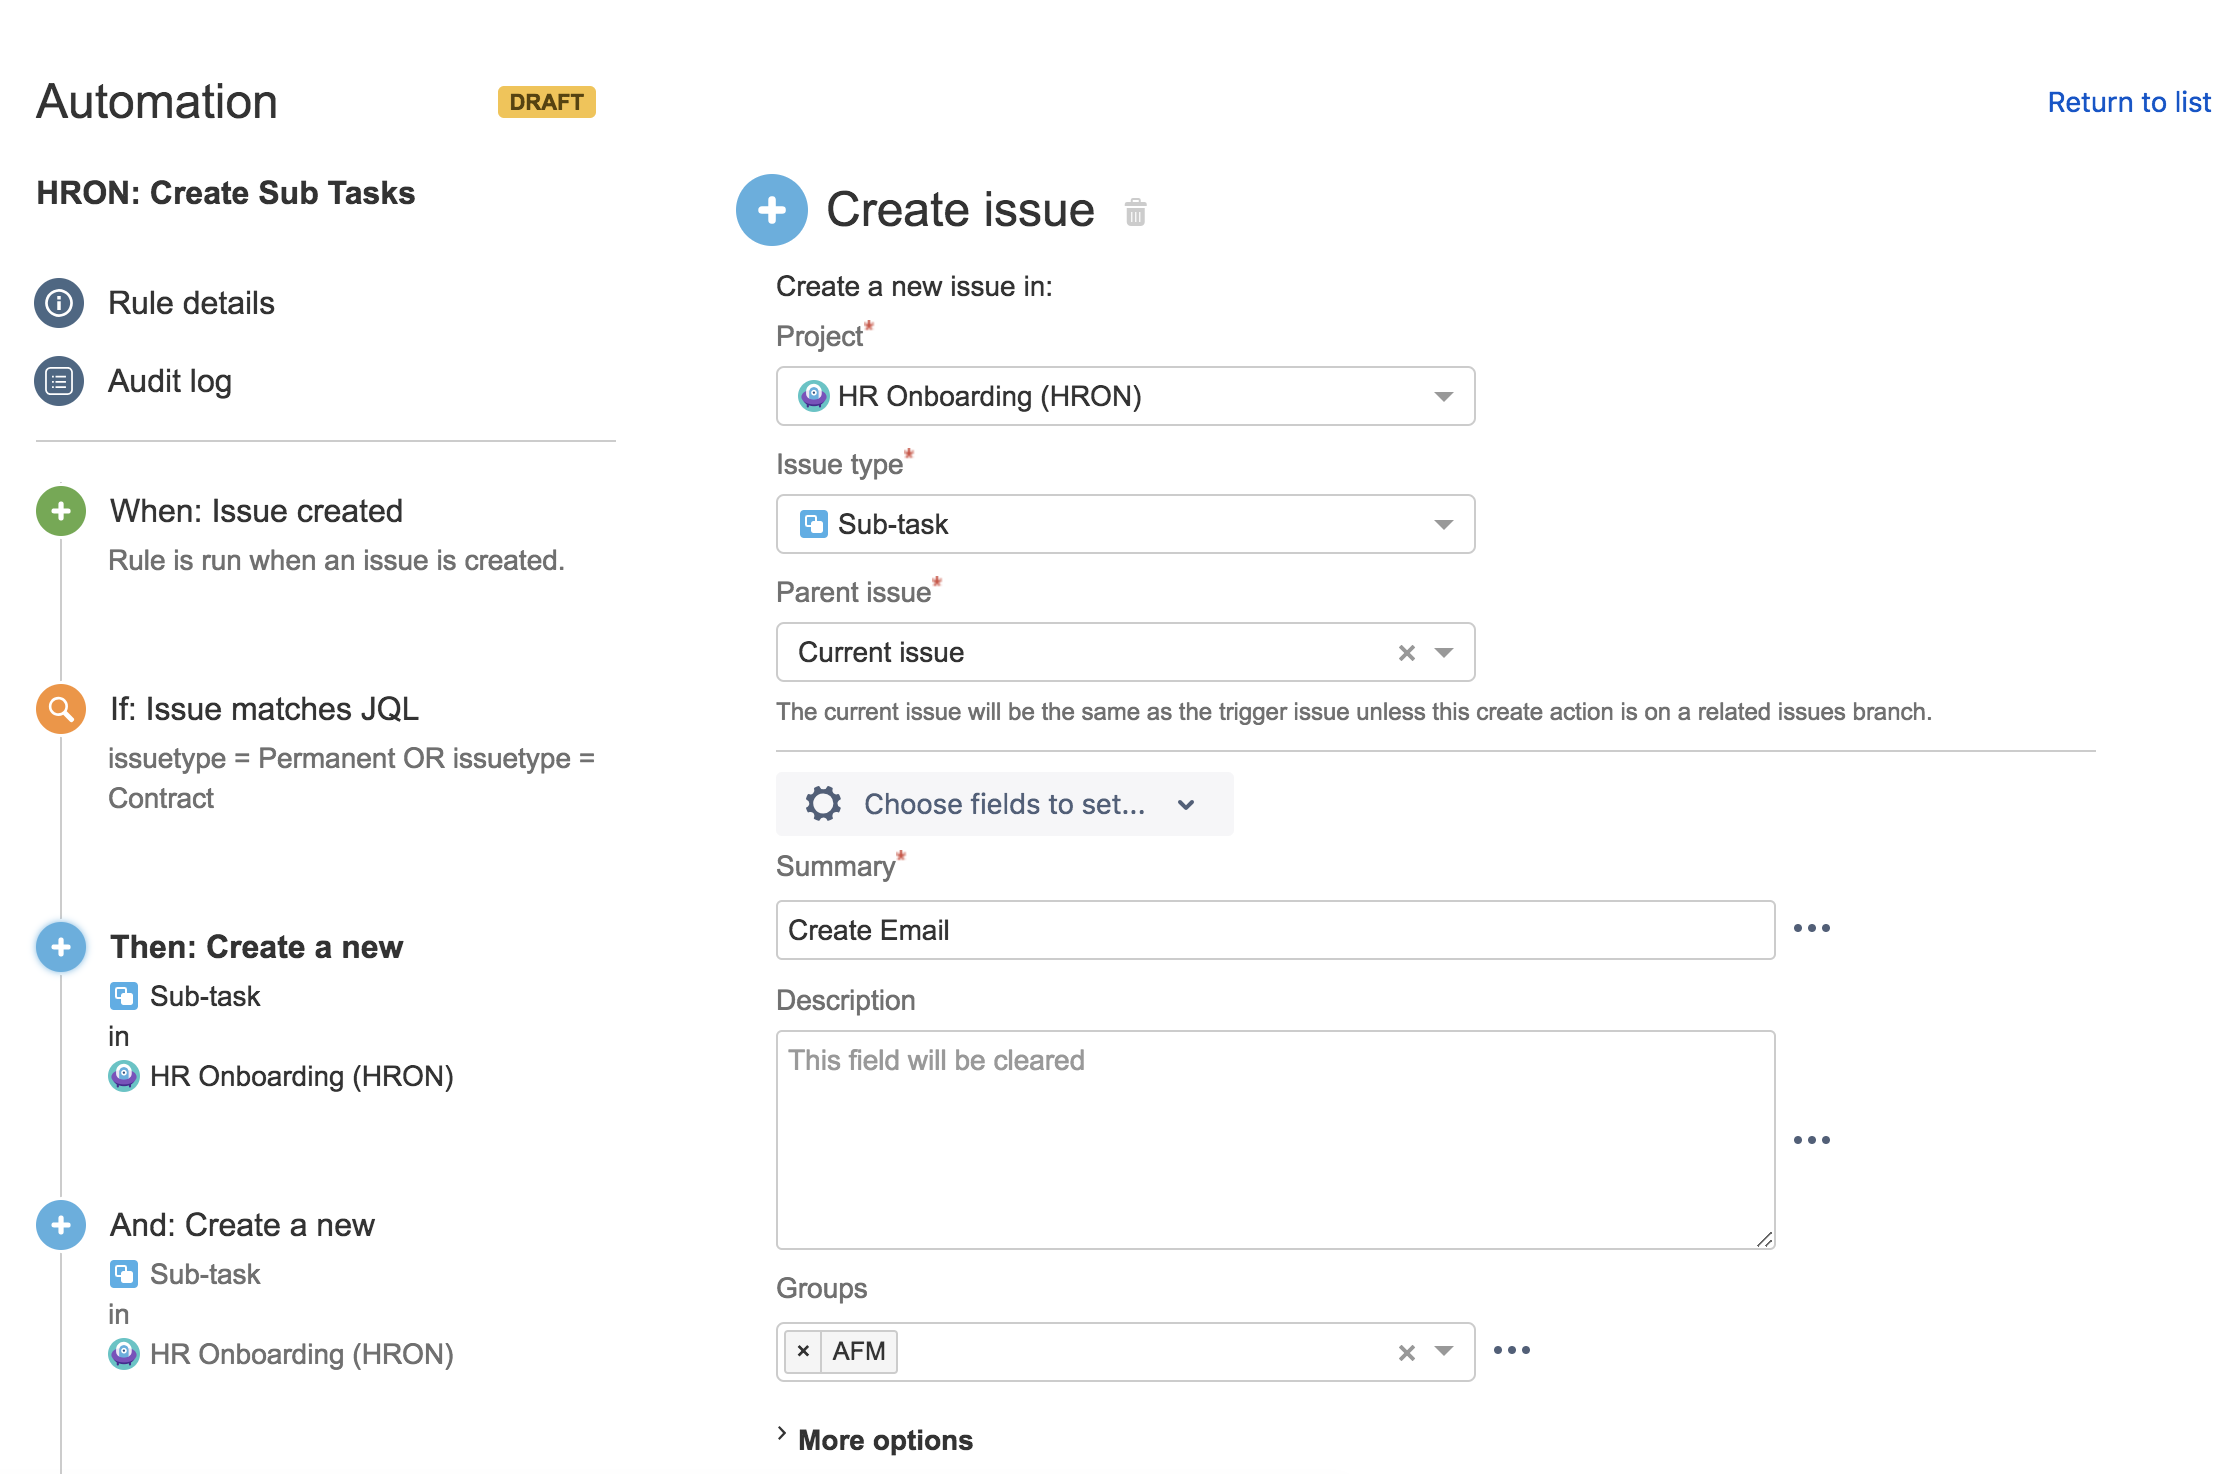The width and height of the screenshot is (2236, 1474).
Task: Click the Then: Create a new action icon
Action: [x=61, y=947]
